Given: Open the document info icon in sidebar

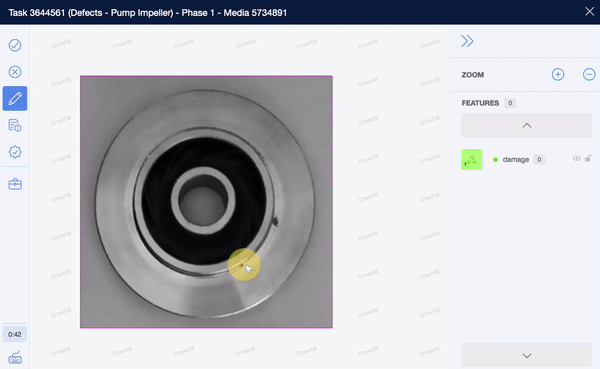Looking at the screenshot, I should click(x=15, y=125).
